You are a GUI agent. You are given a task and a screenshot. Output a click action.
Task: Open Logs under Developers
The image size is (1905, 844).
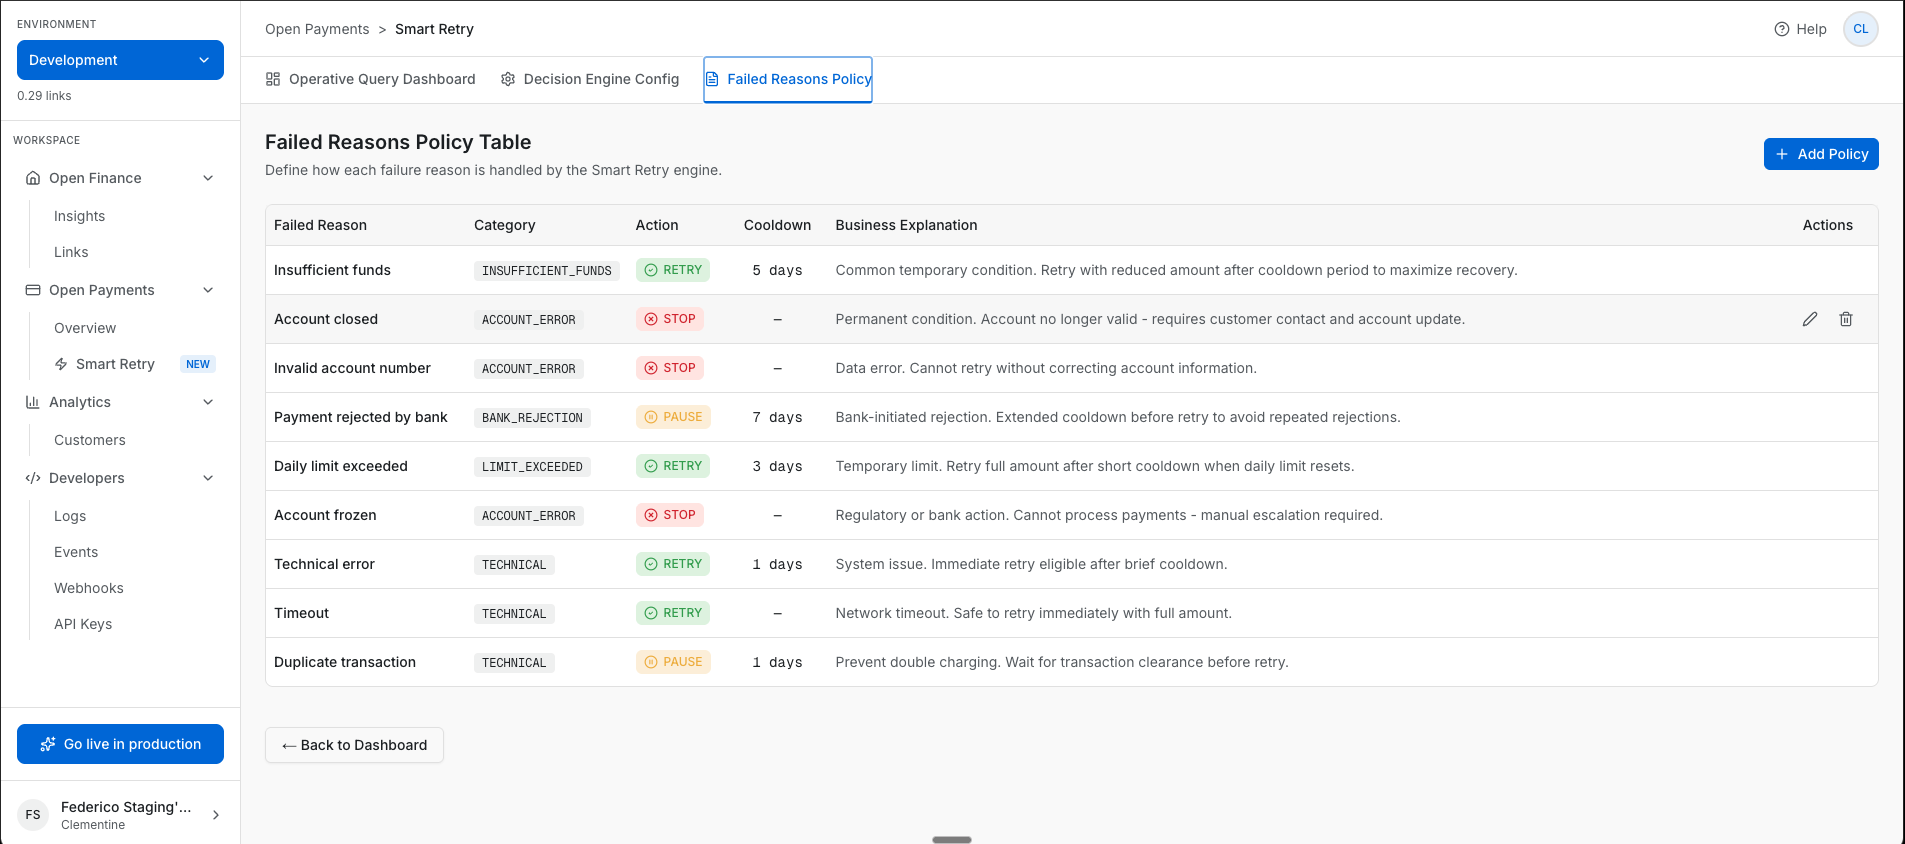pyautogui.click(x=70, y=516)
